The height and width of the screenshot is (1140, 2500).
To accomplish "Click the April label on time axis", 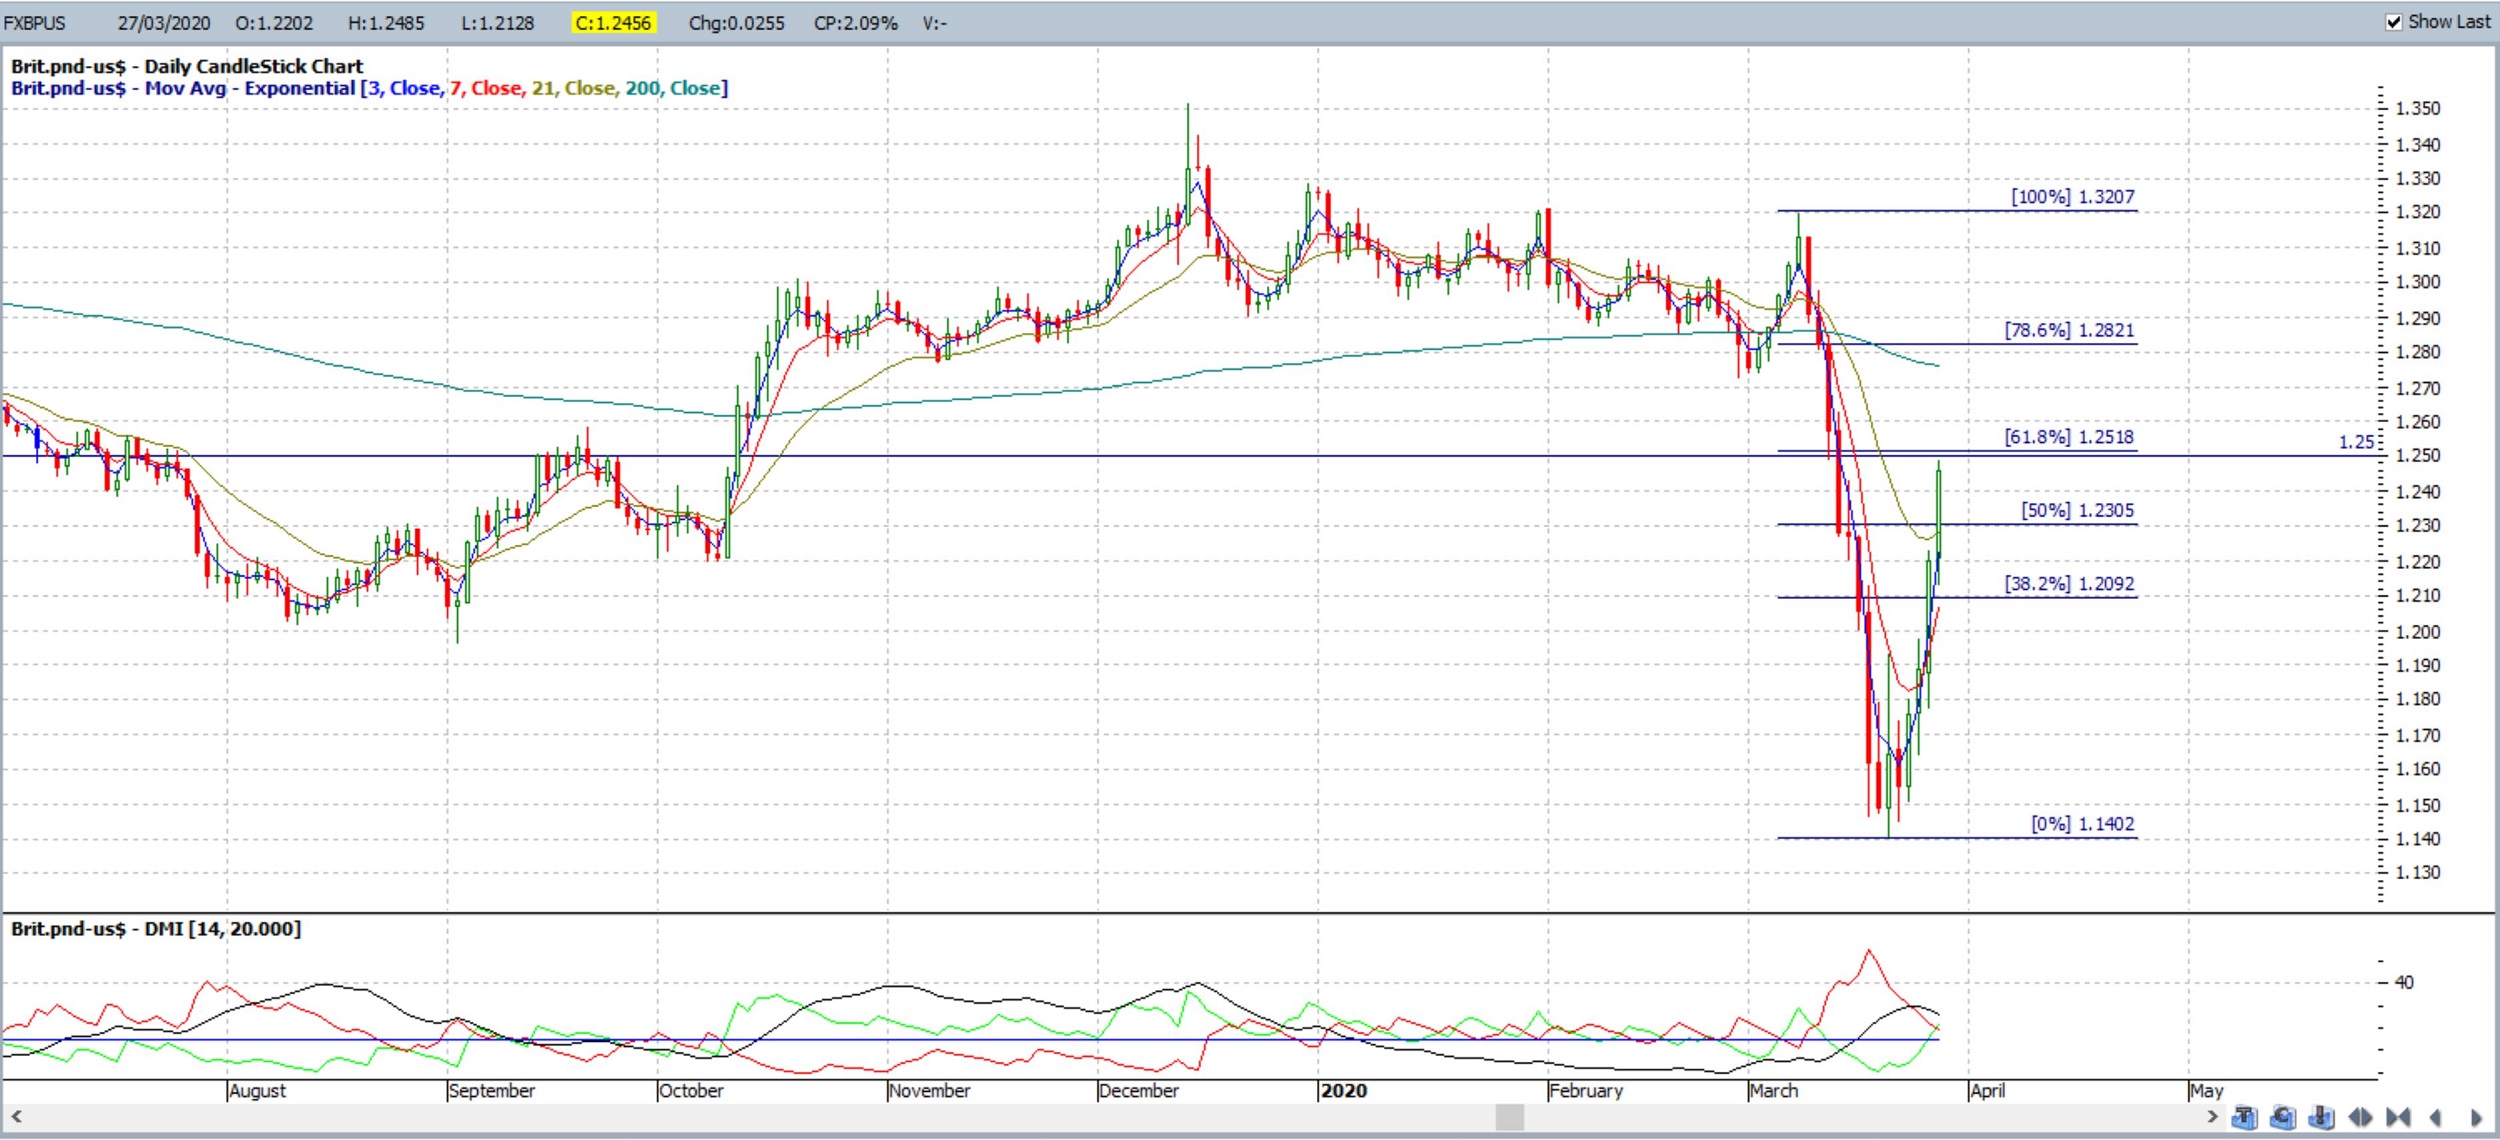I will pyautogui.click(x=1987, y=1091).
